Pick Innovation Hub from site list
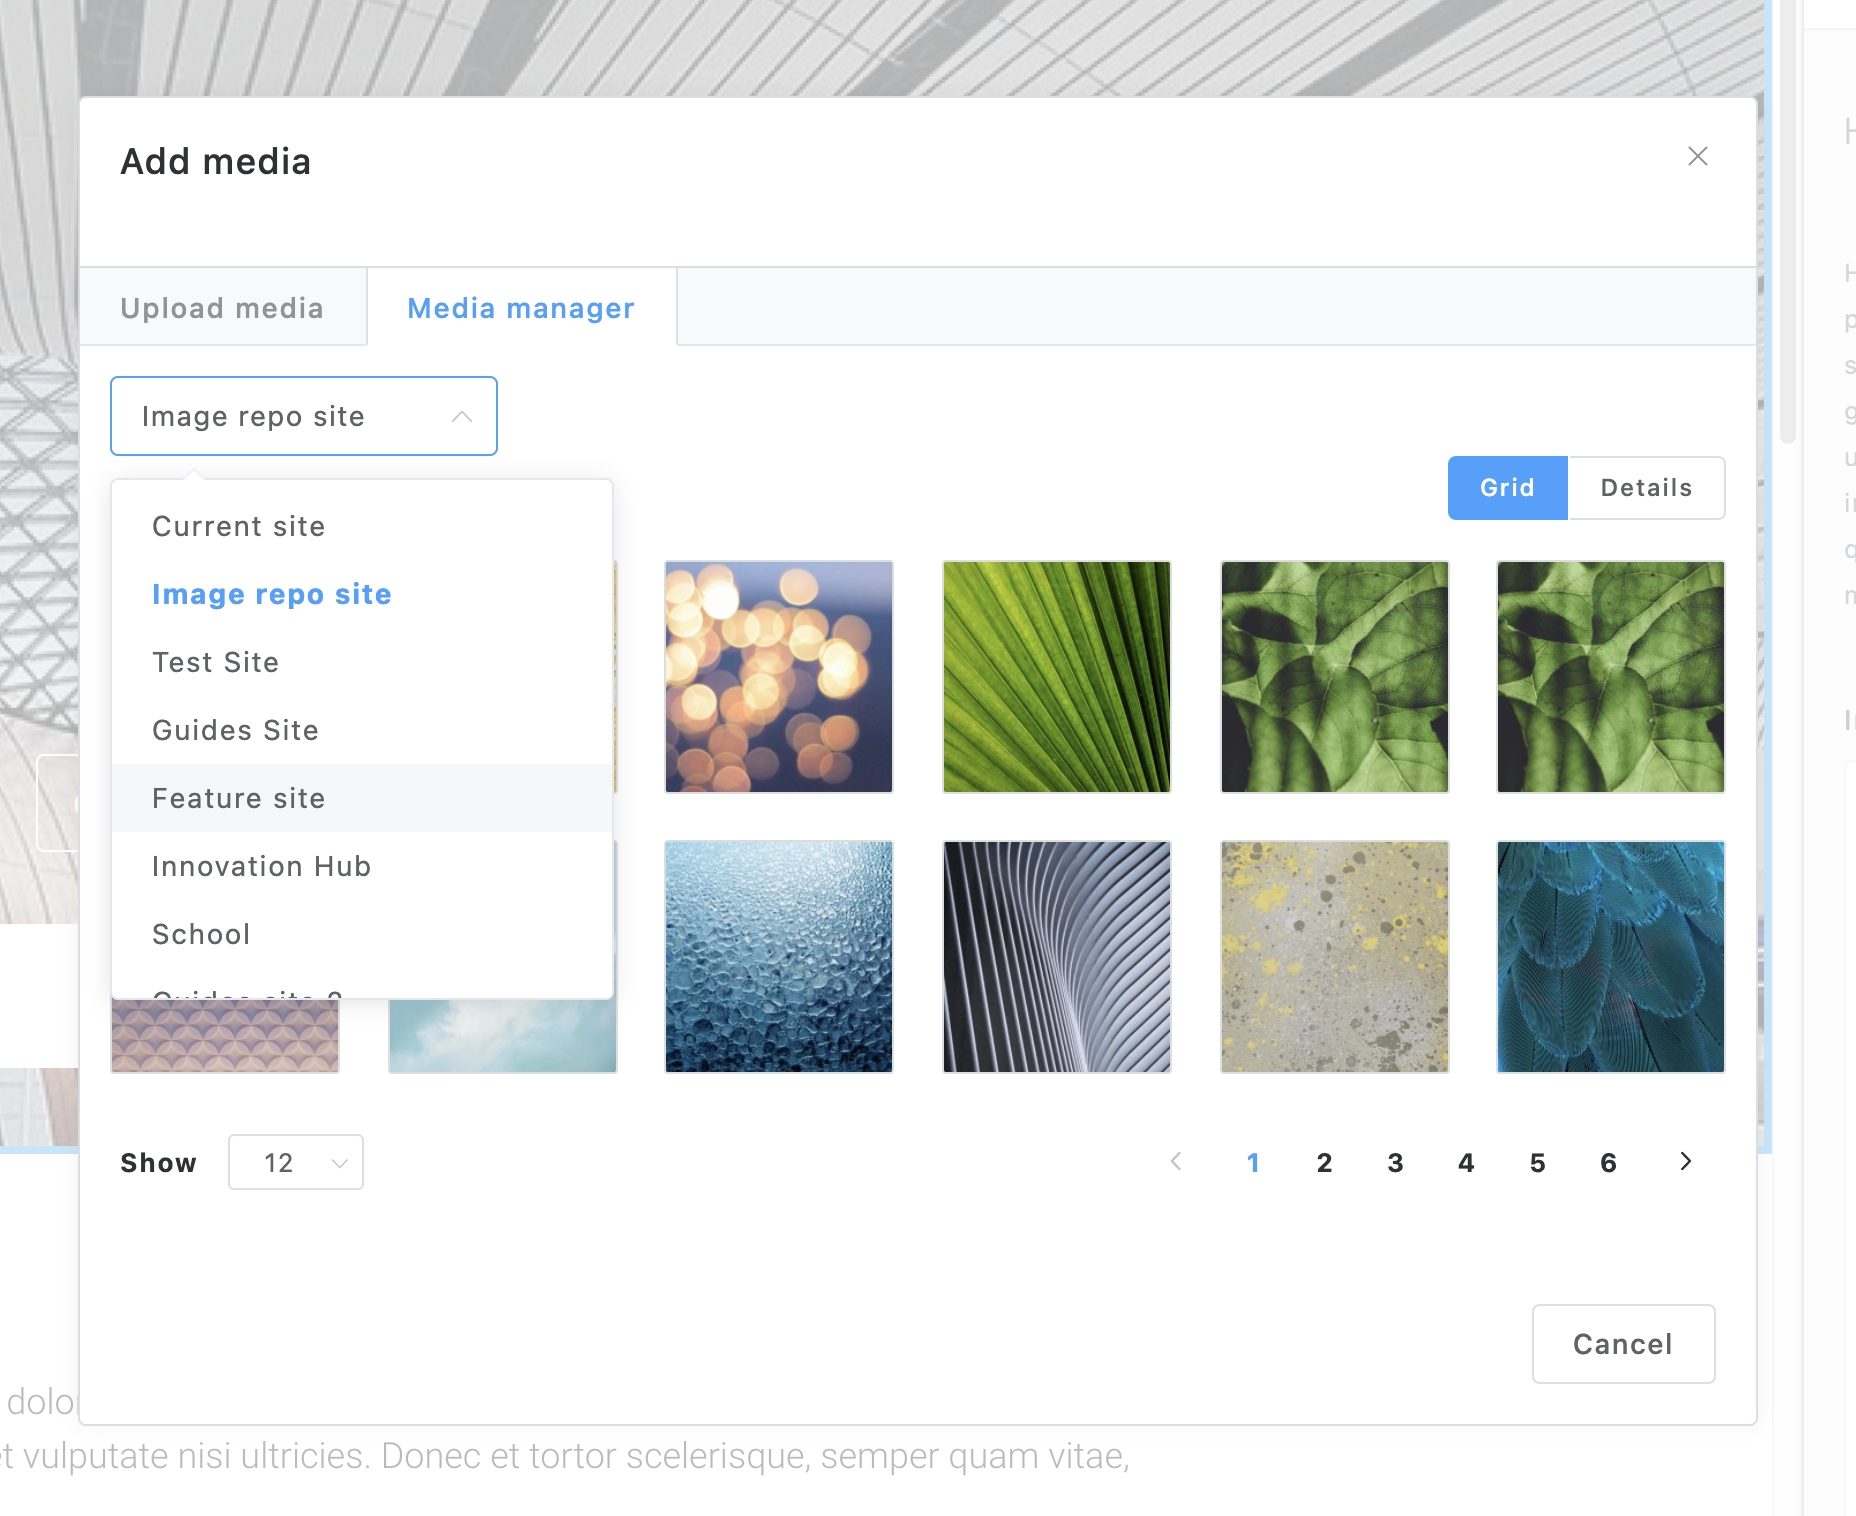 262,866
